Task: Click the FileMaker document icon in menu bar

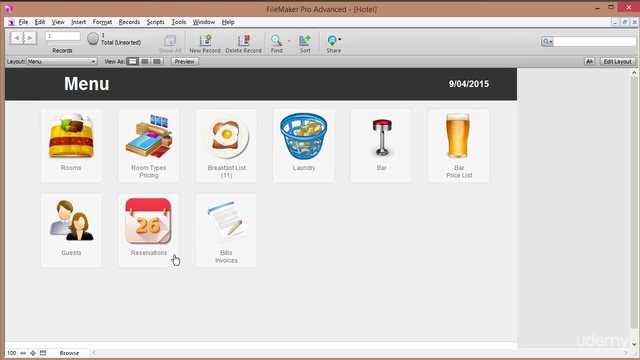Action: (11, 22)
